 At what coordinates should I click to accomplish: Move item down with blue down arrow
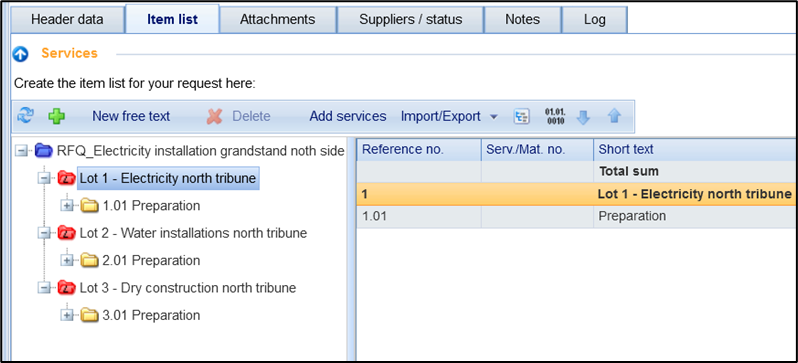[x=583, y=117]
